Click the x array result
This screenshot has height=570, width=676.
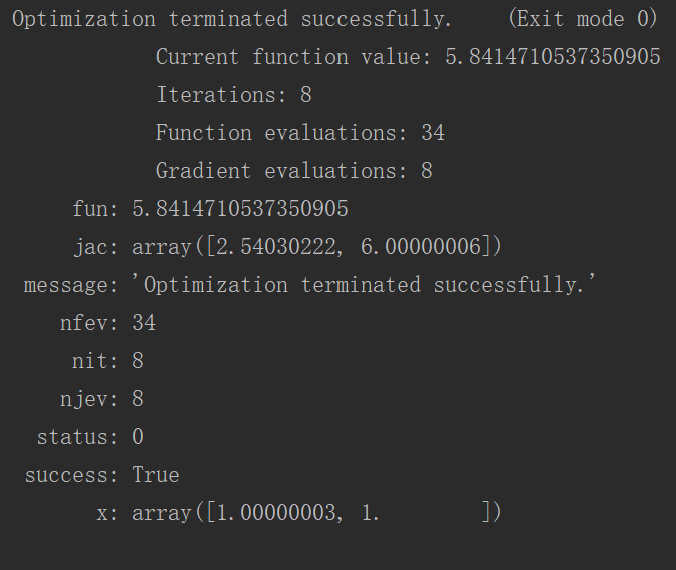(x=317, y=513)
